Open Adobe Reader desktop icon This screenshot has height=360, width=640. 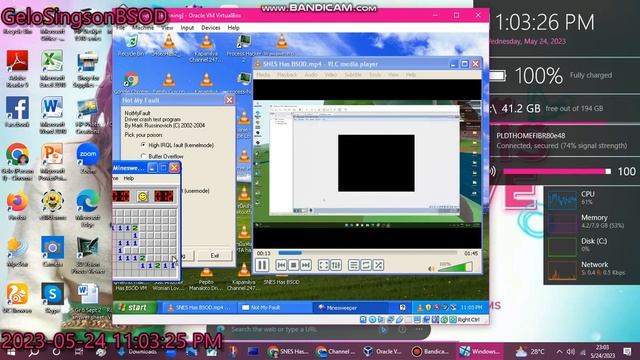pos(17,68)
